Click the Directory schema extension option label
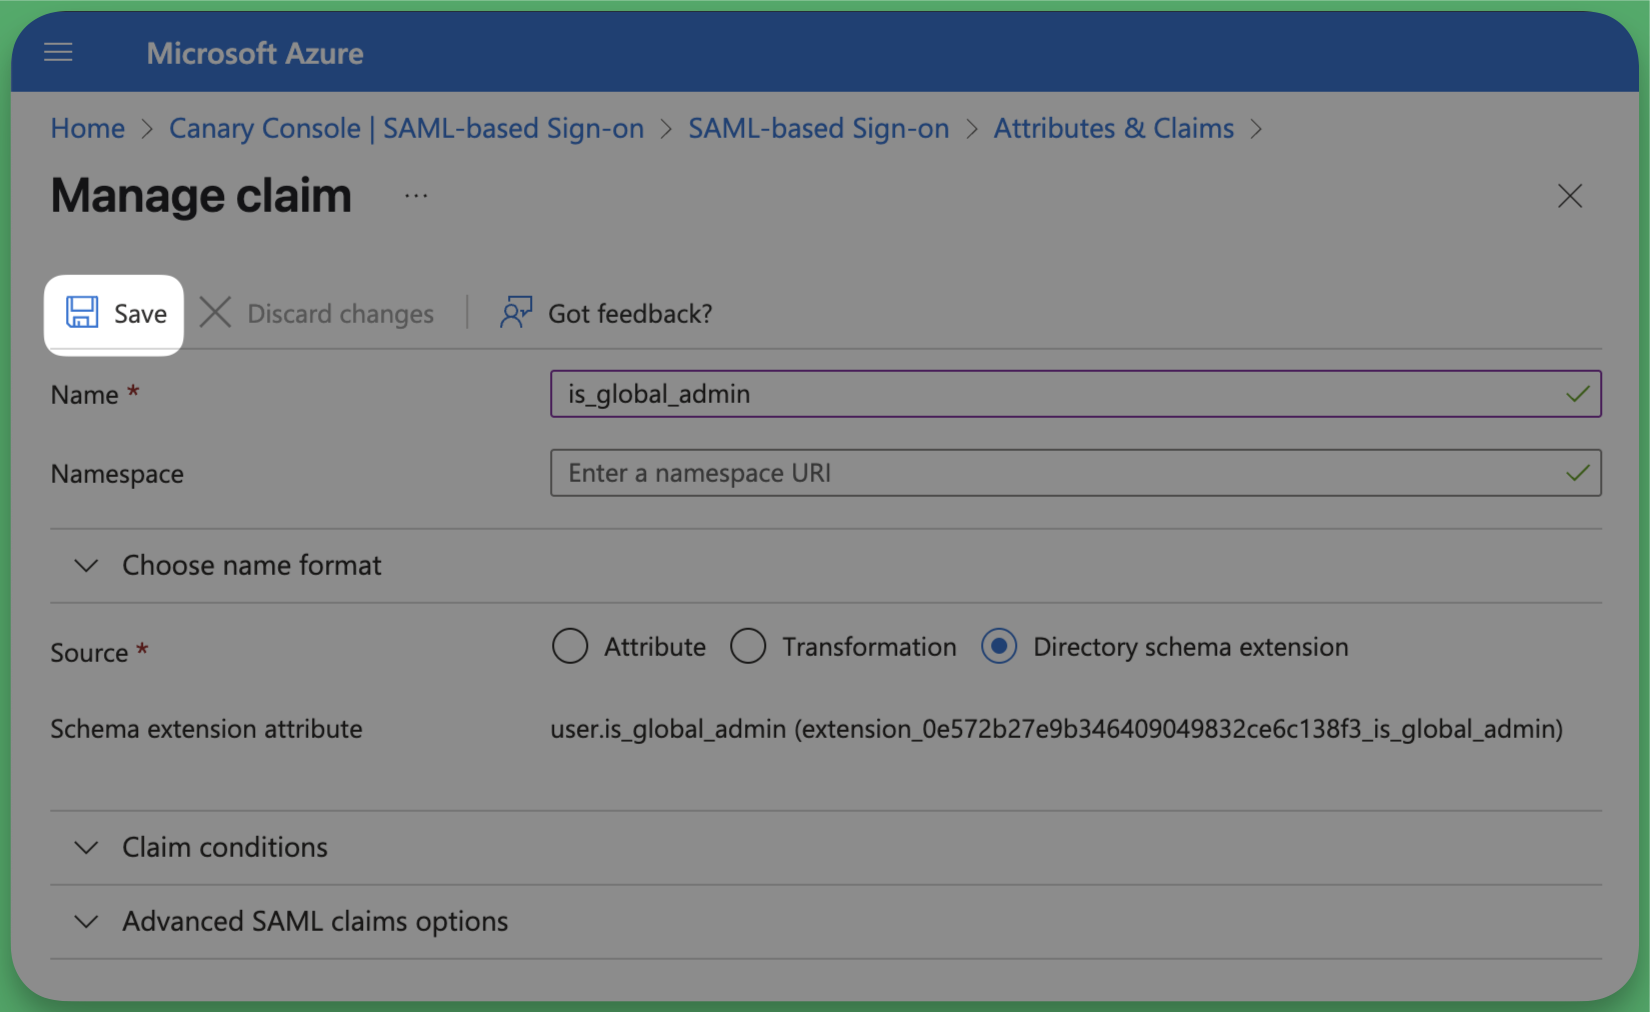This screenshot has width=1650, height=1012. [1191, 647]
